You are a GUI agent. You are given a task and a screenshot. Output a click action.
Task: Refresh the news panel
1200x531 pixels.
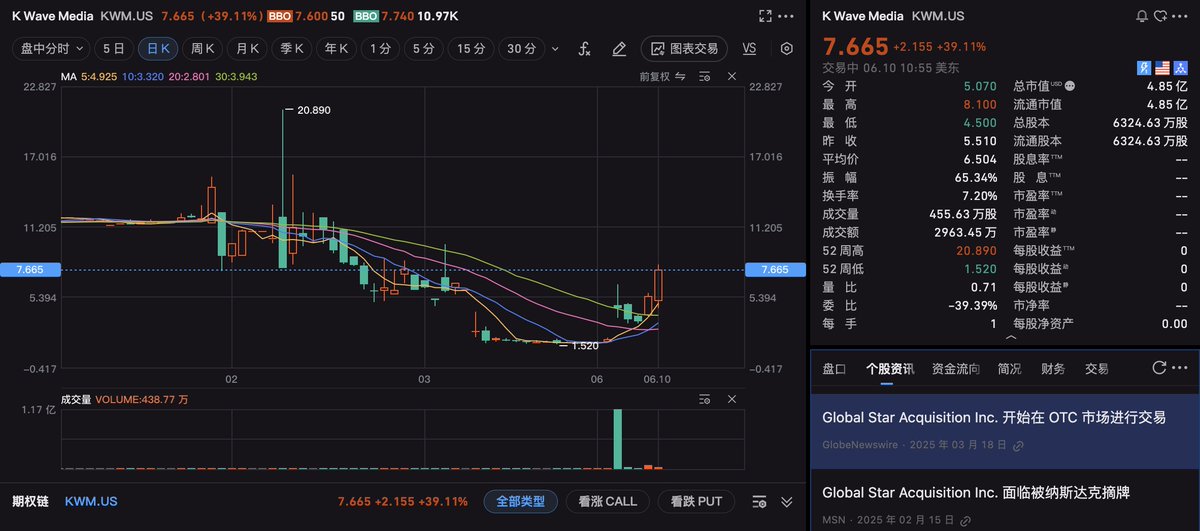1159,368
